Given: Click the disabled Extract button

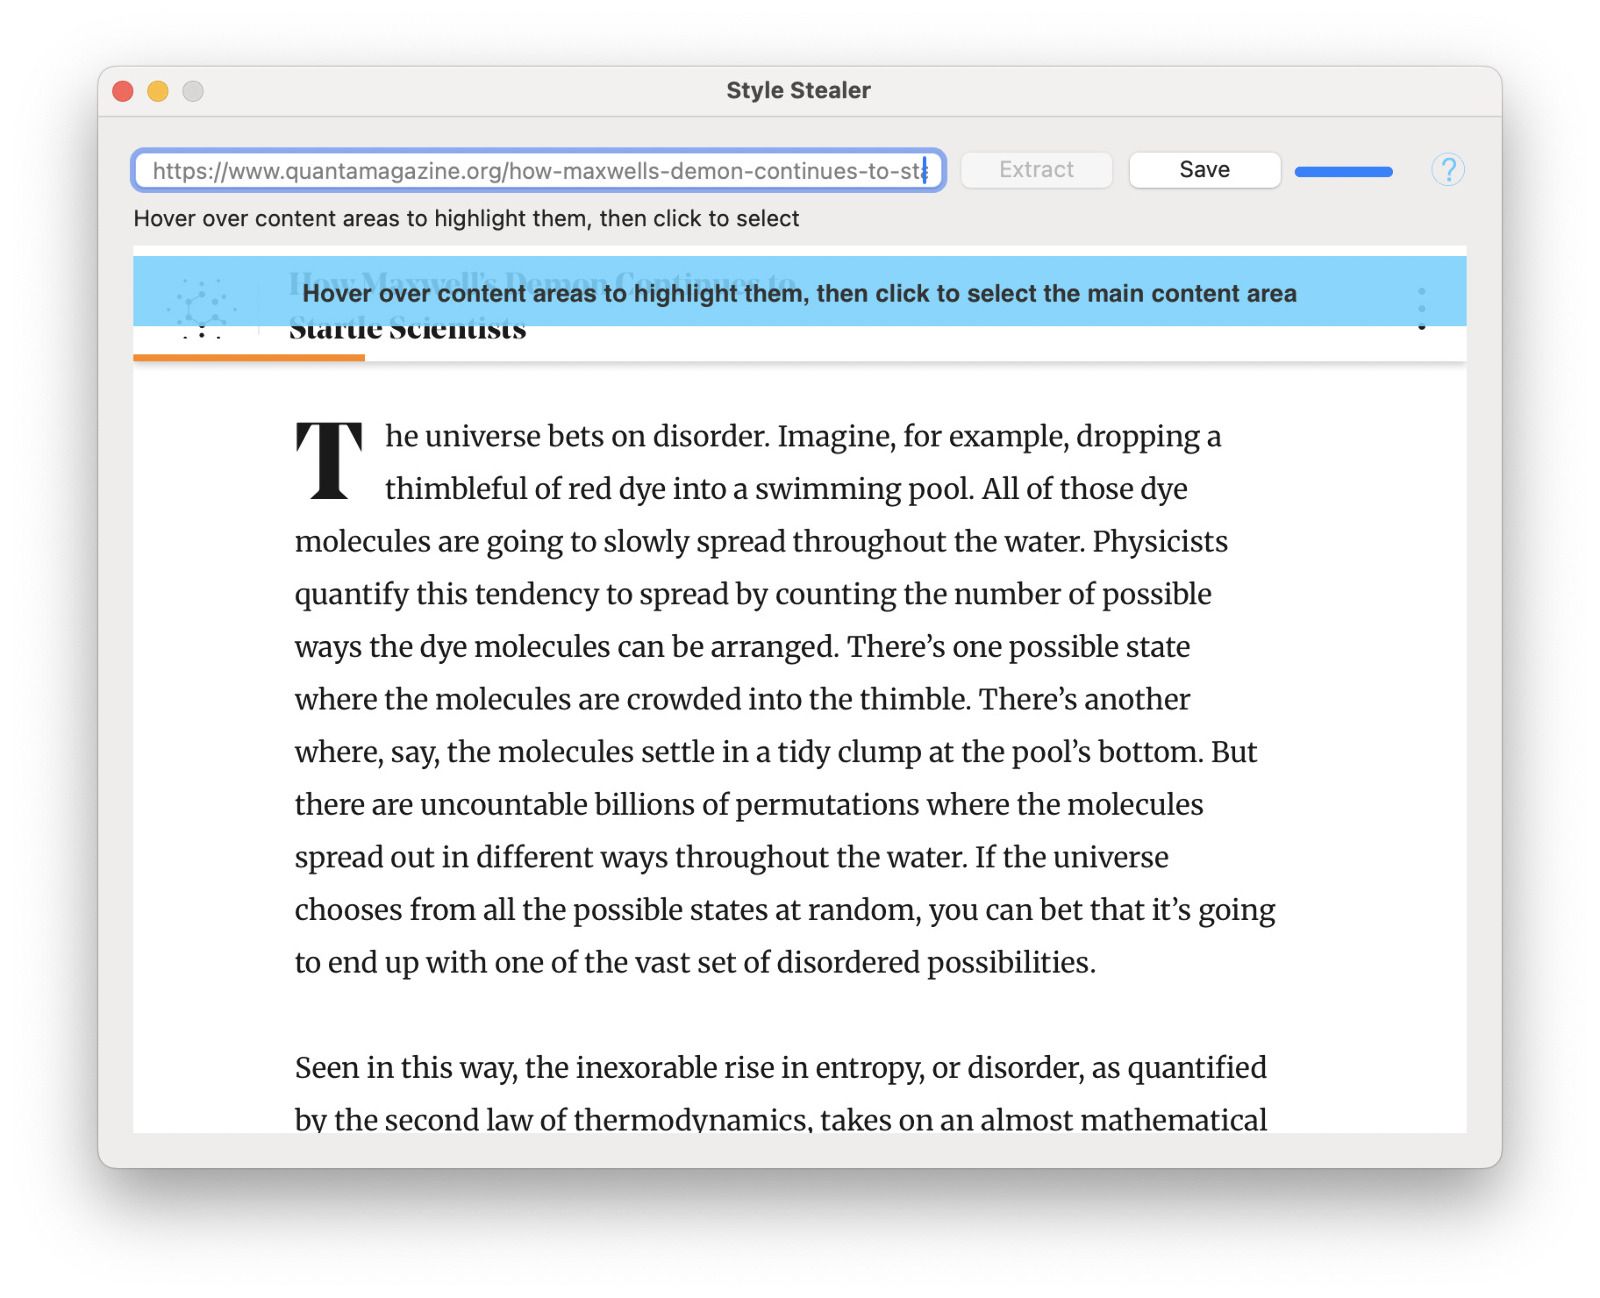Looking at the screenshot, I should coord(1036,170).
